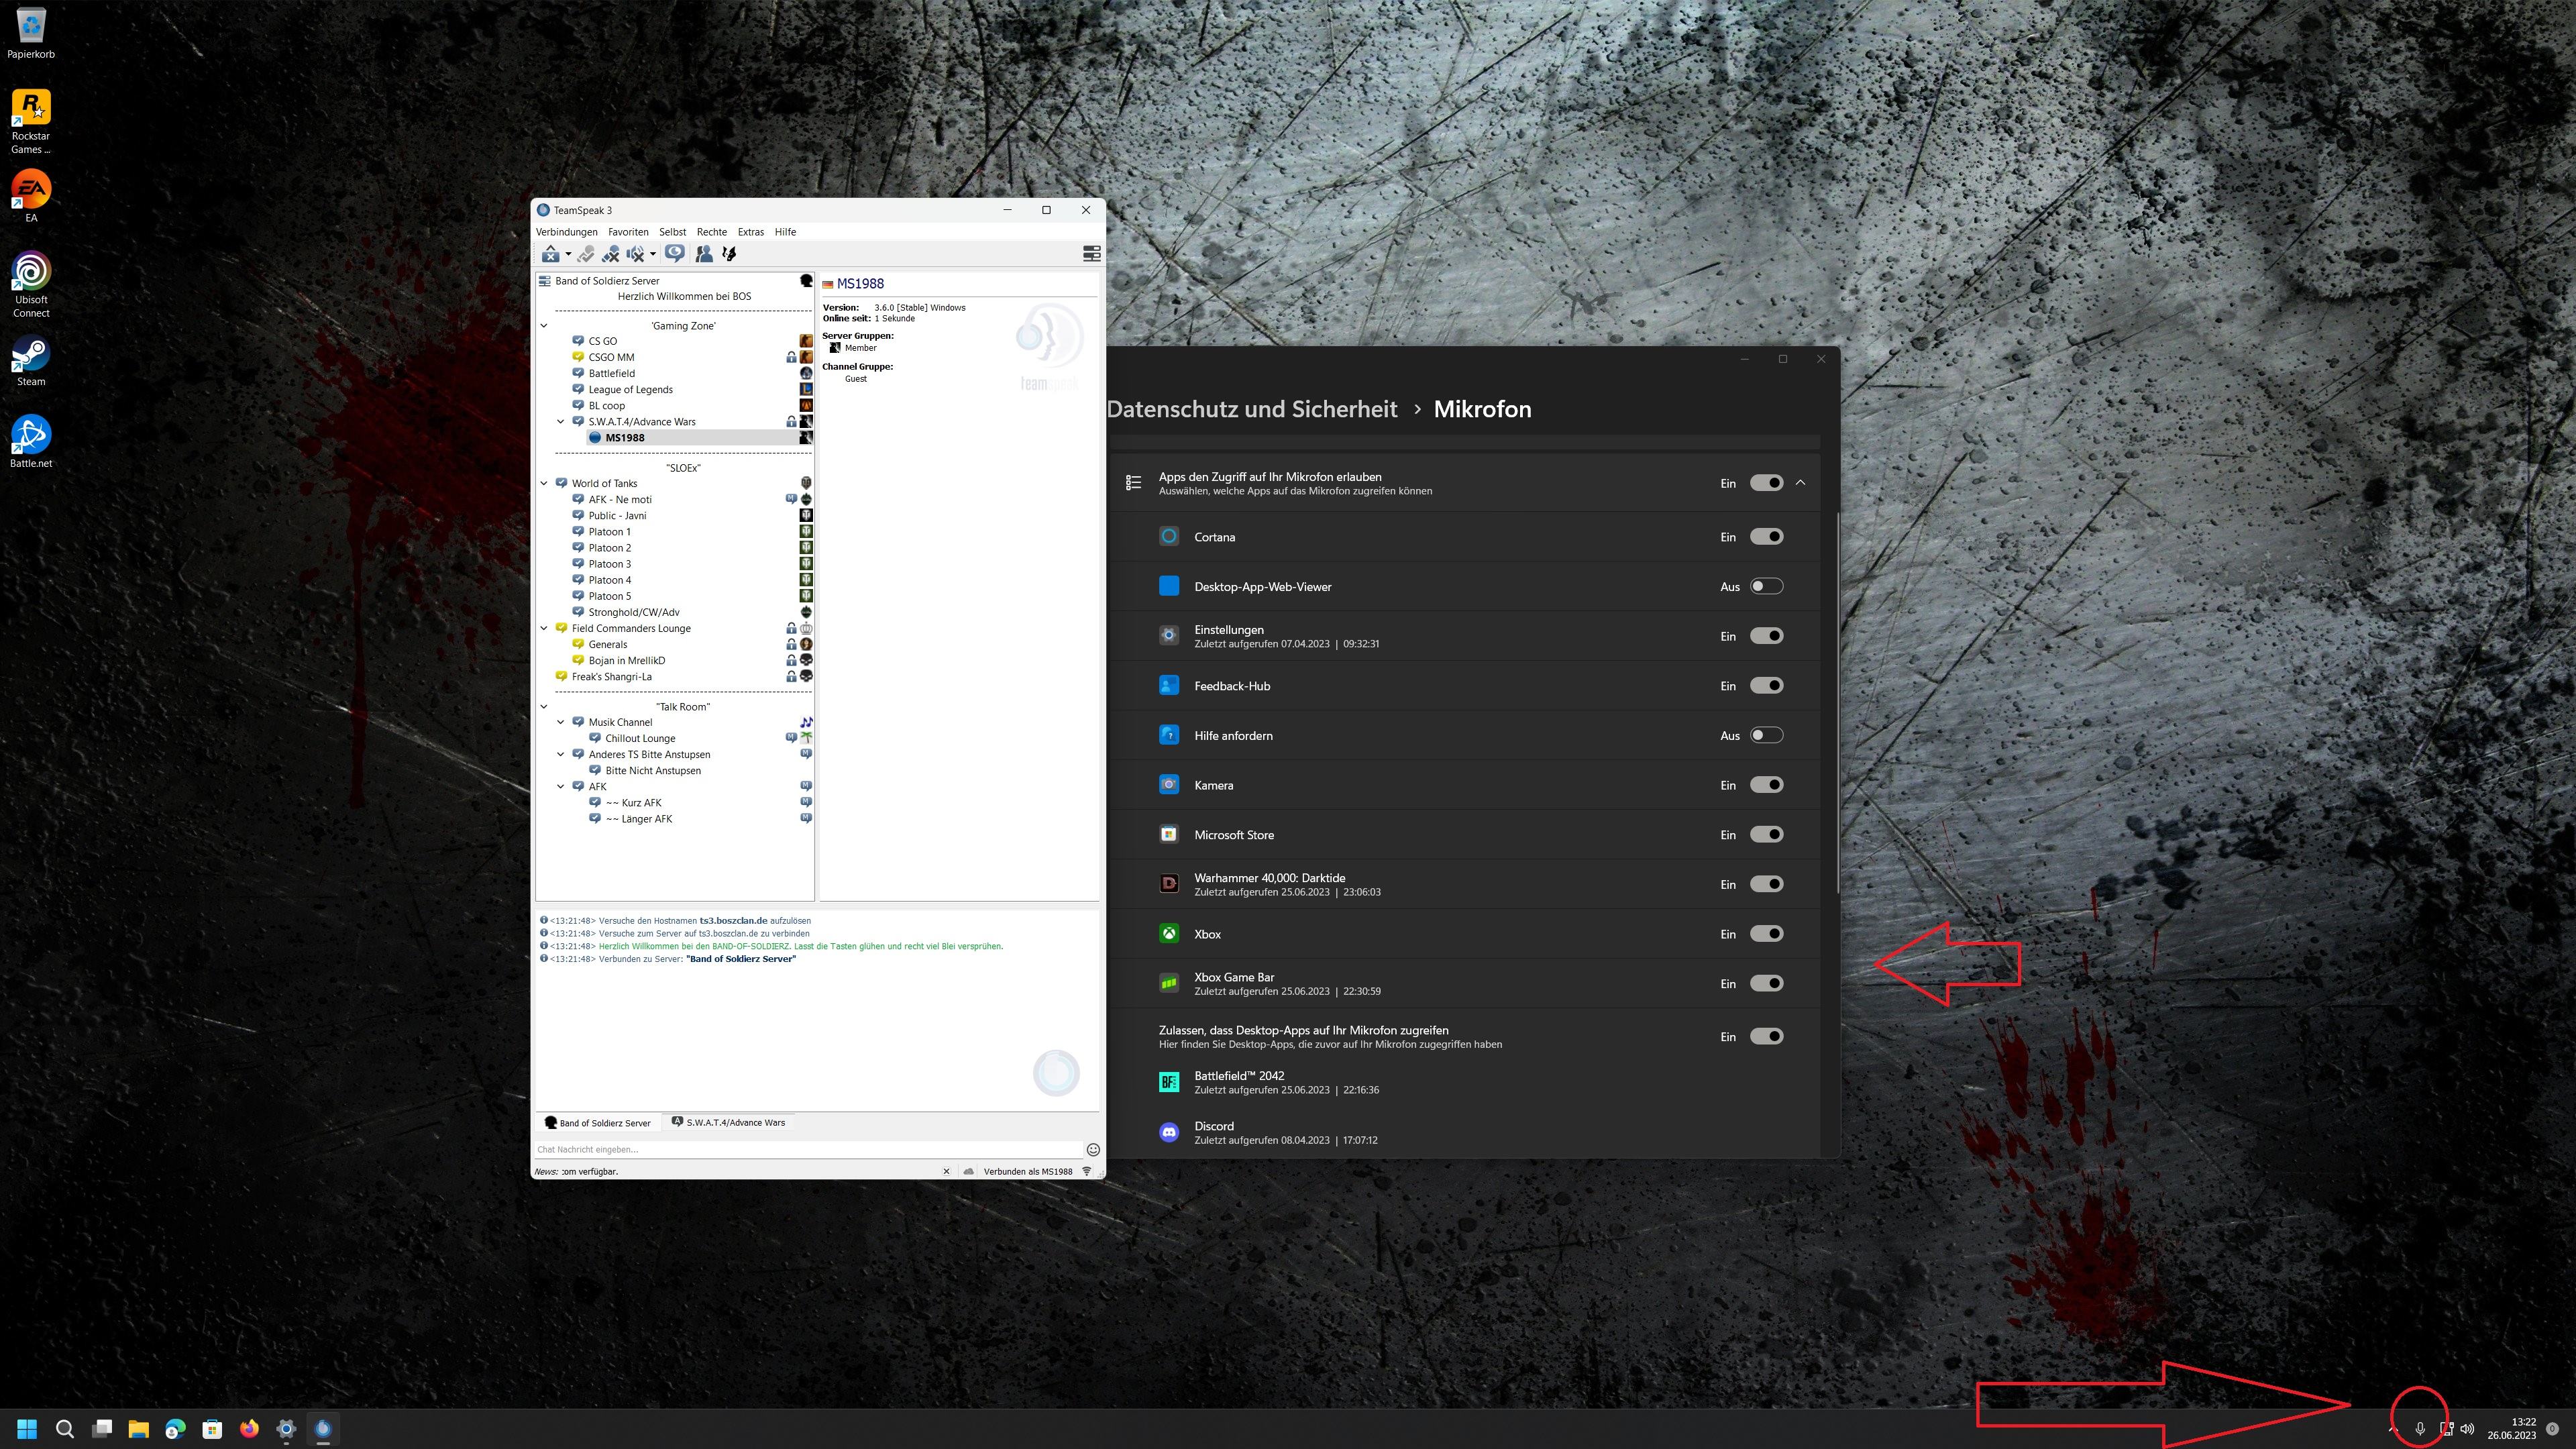Viewport: 2576px width, 1449px height.
Task: Select the Chillout Lounge channel
Action: (640, 739)
